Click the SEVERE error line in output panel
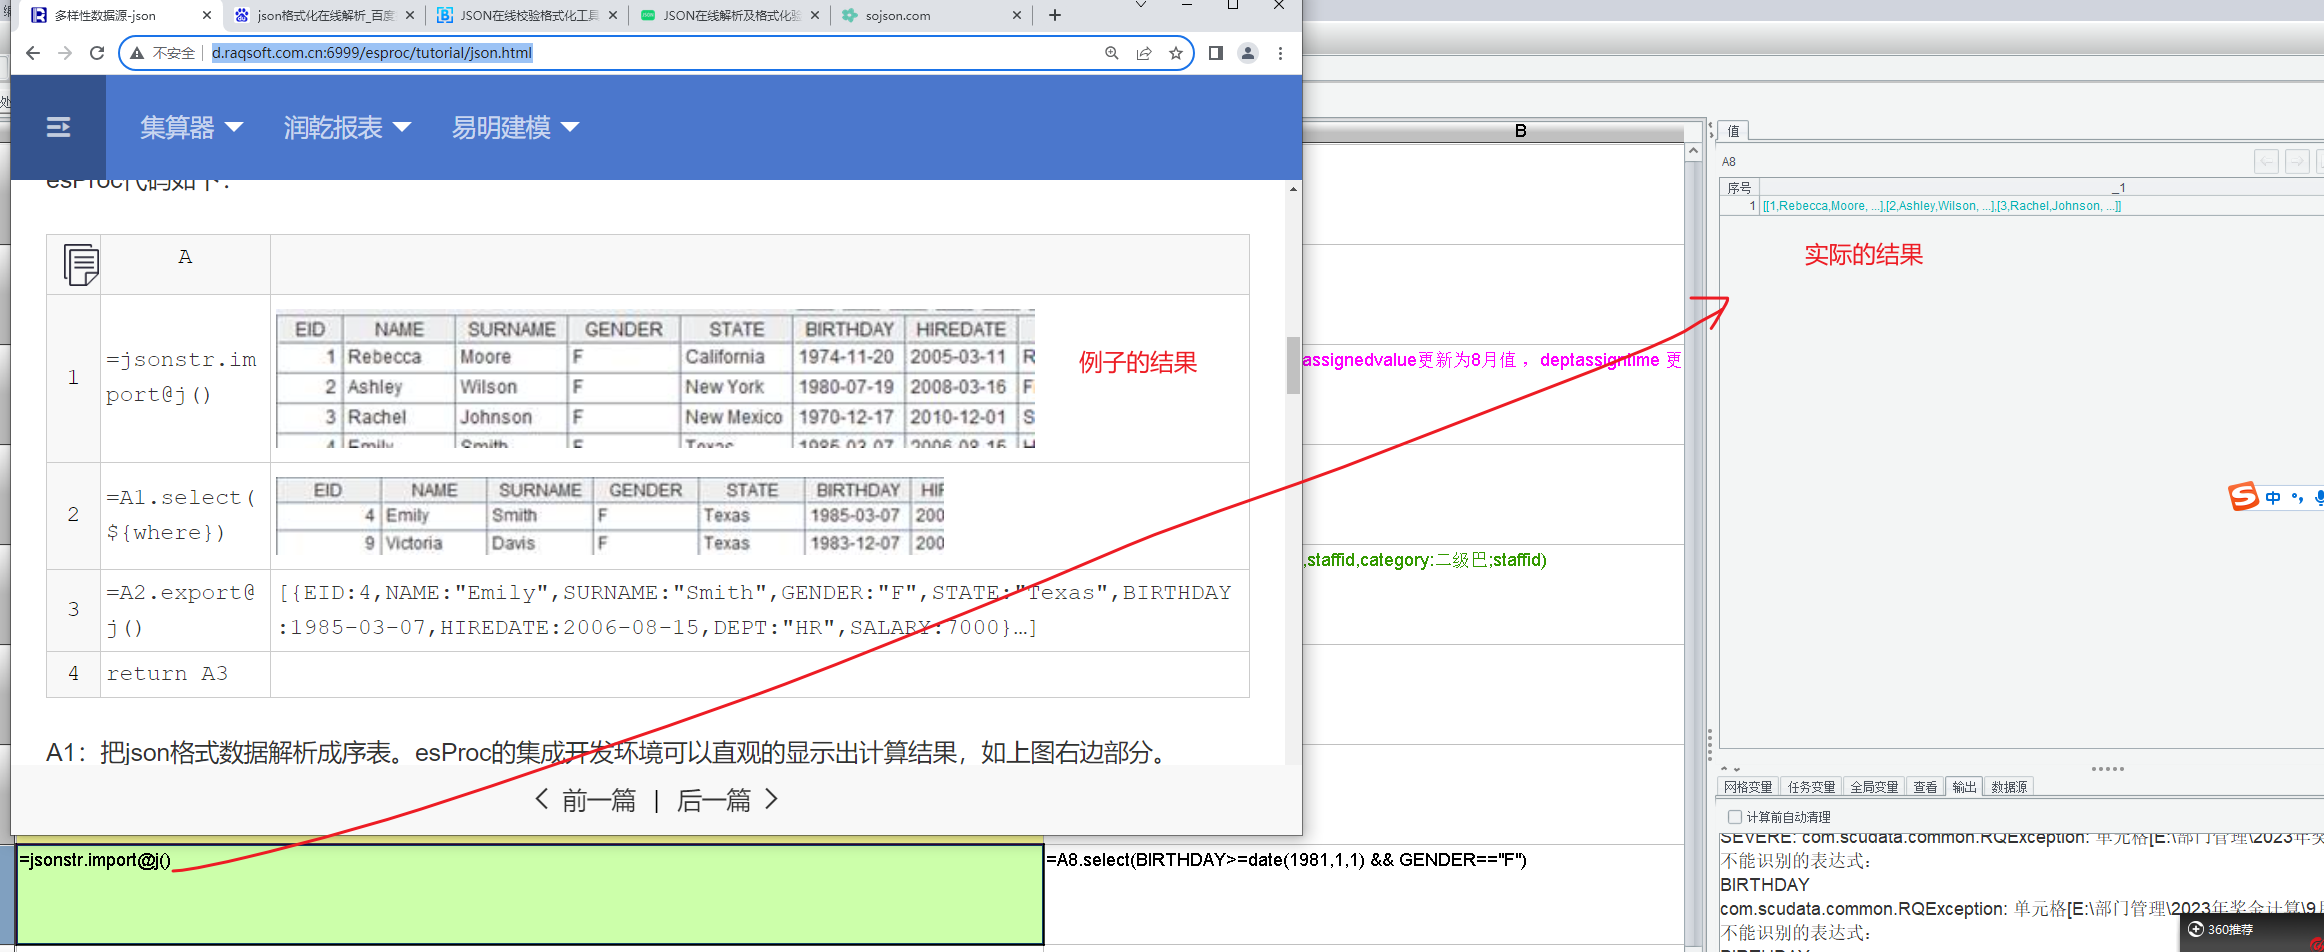Viewport: 2324px width, 952px height. (2020, 838)
